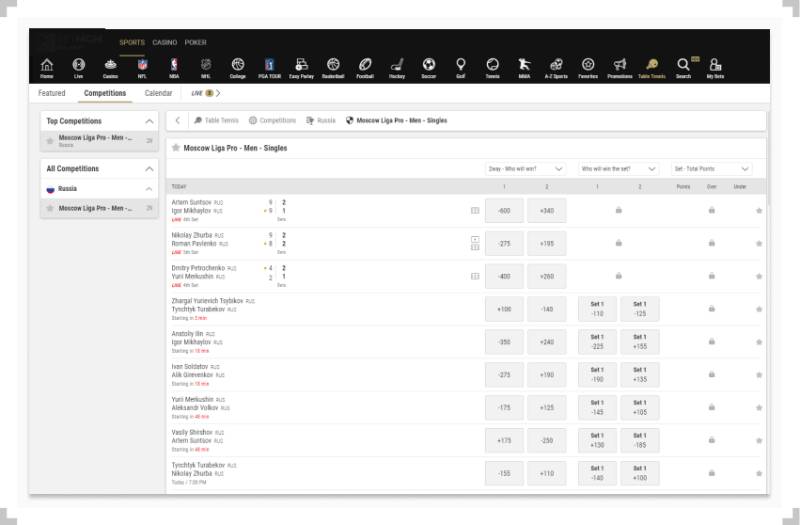Select Set 1 -185 for Artem Suntsov
Image resolution: width=800 pixels, height=525 pixels.
(x=640, y=440)
